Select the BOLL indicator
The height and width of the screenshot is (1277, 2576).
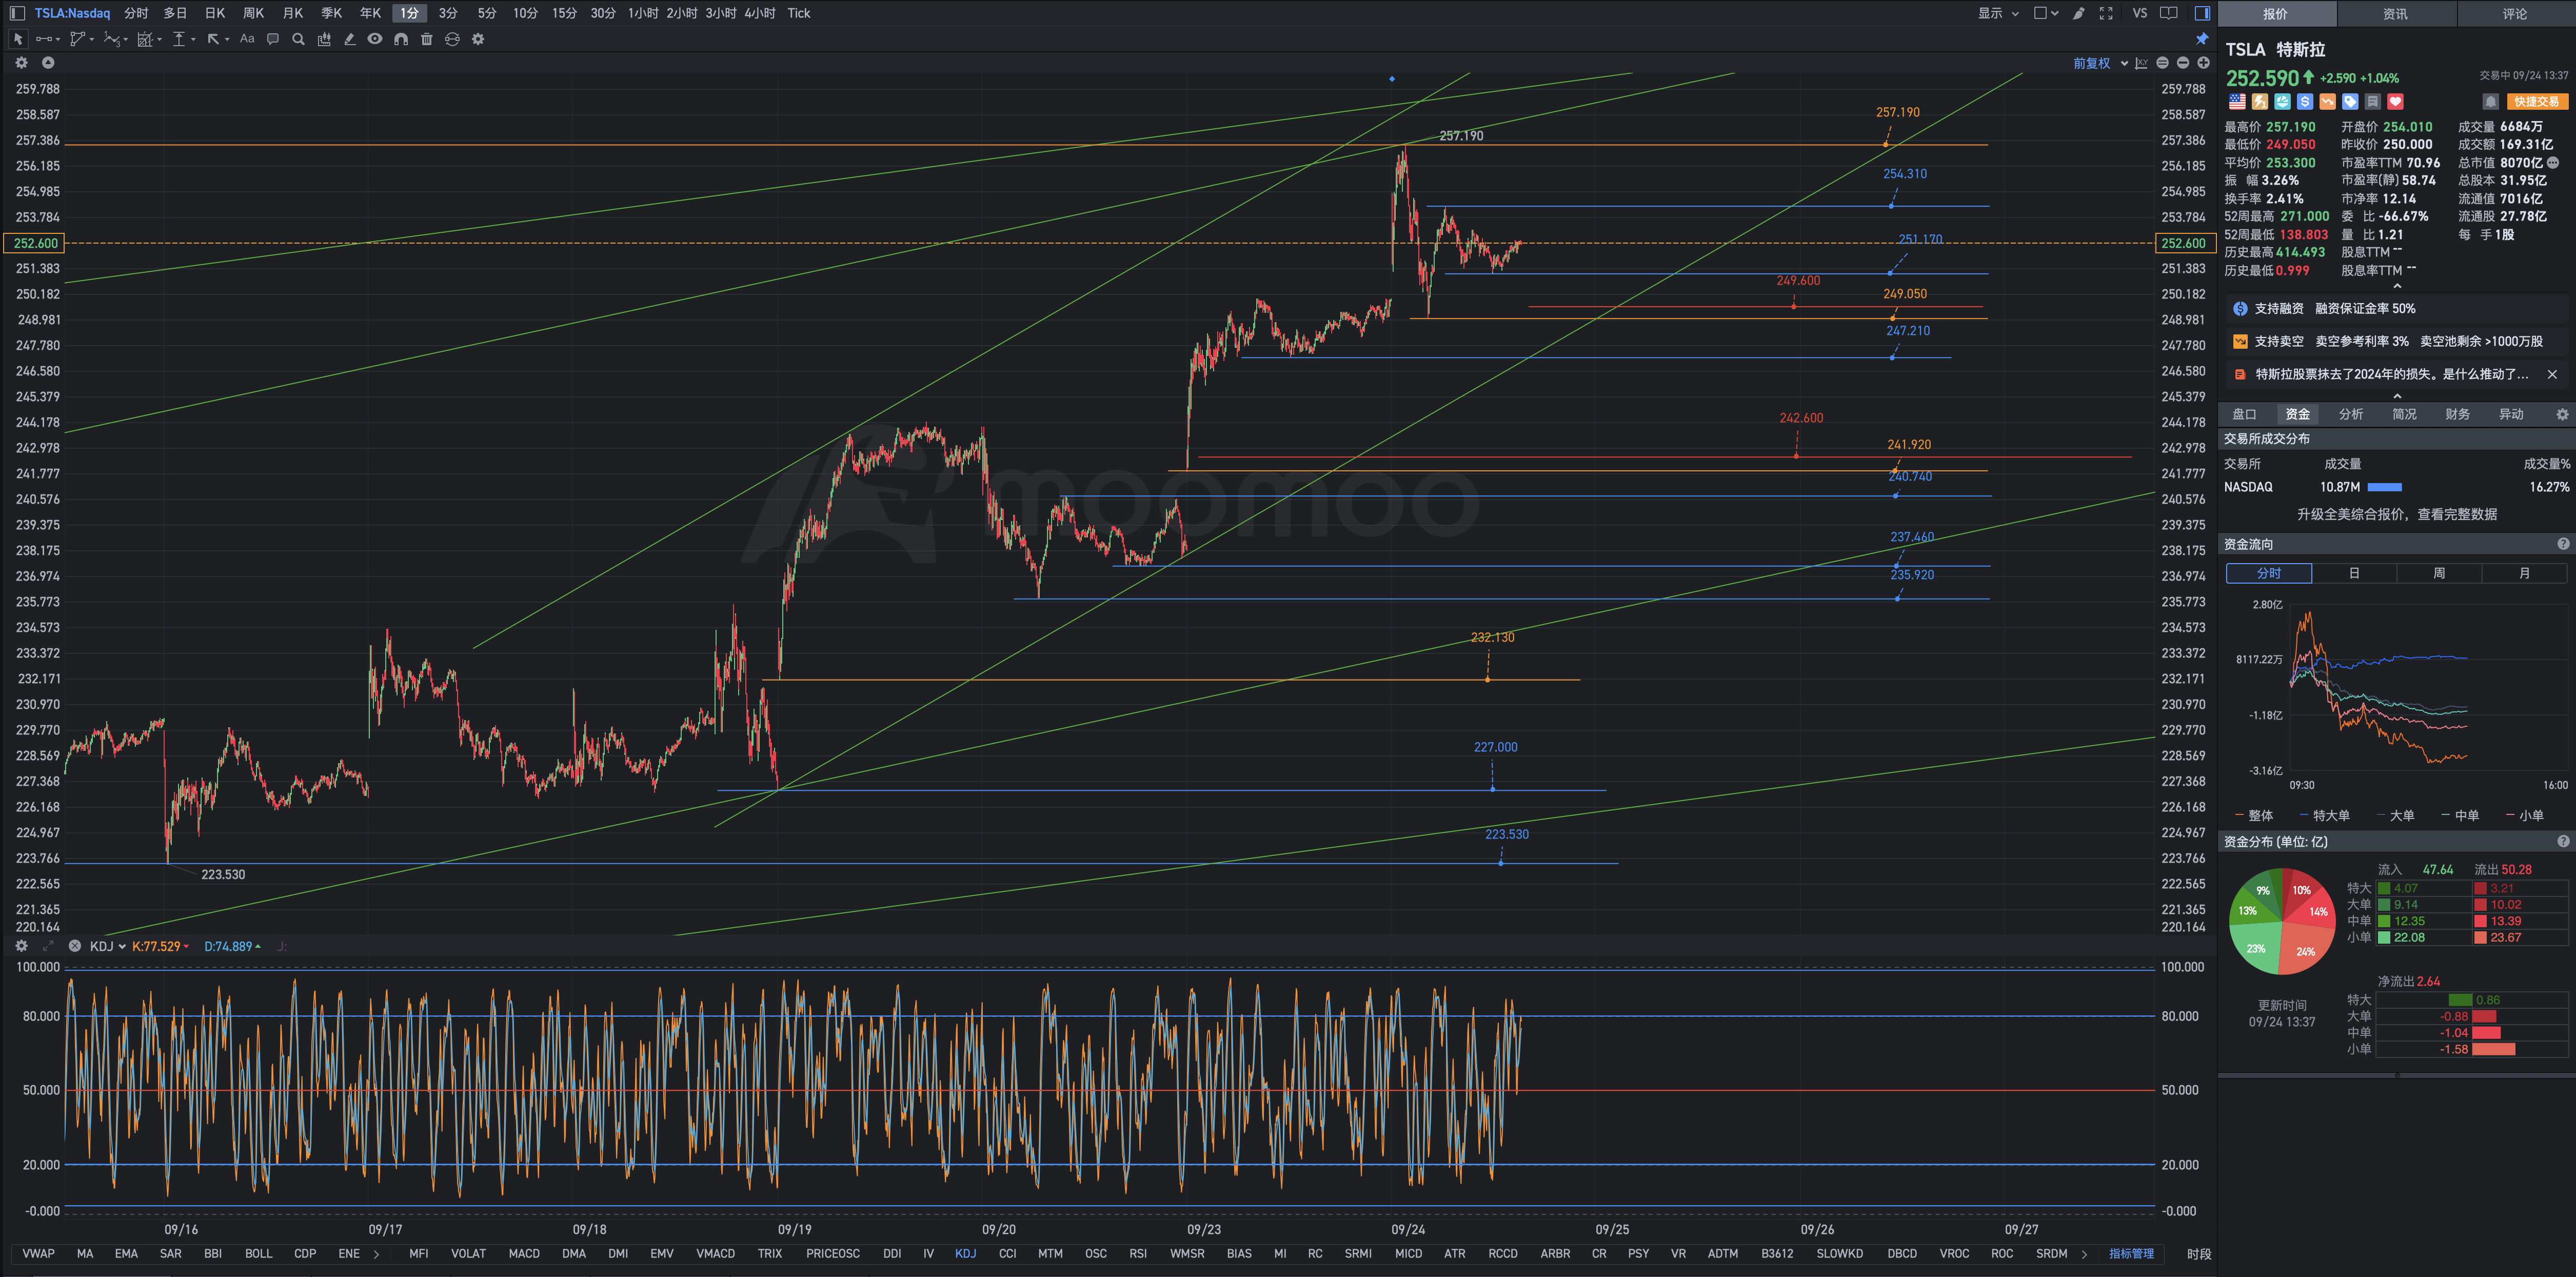coord(258,1253)
